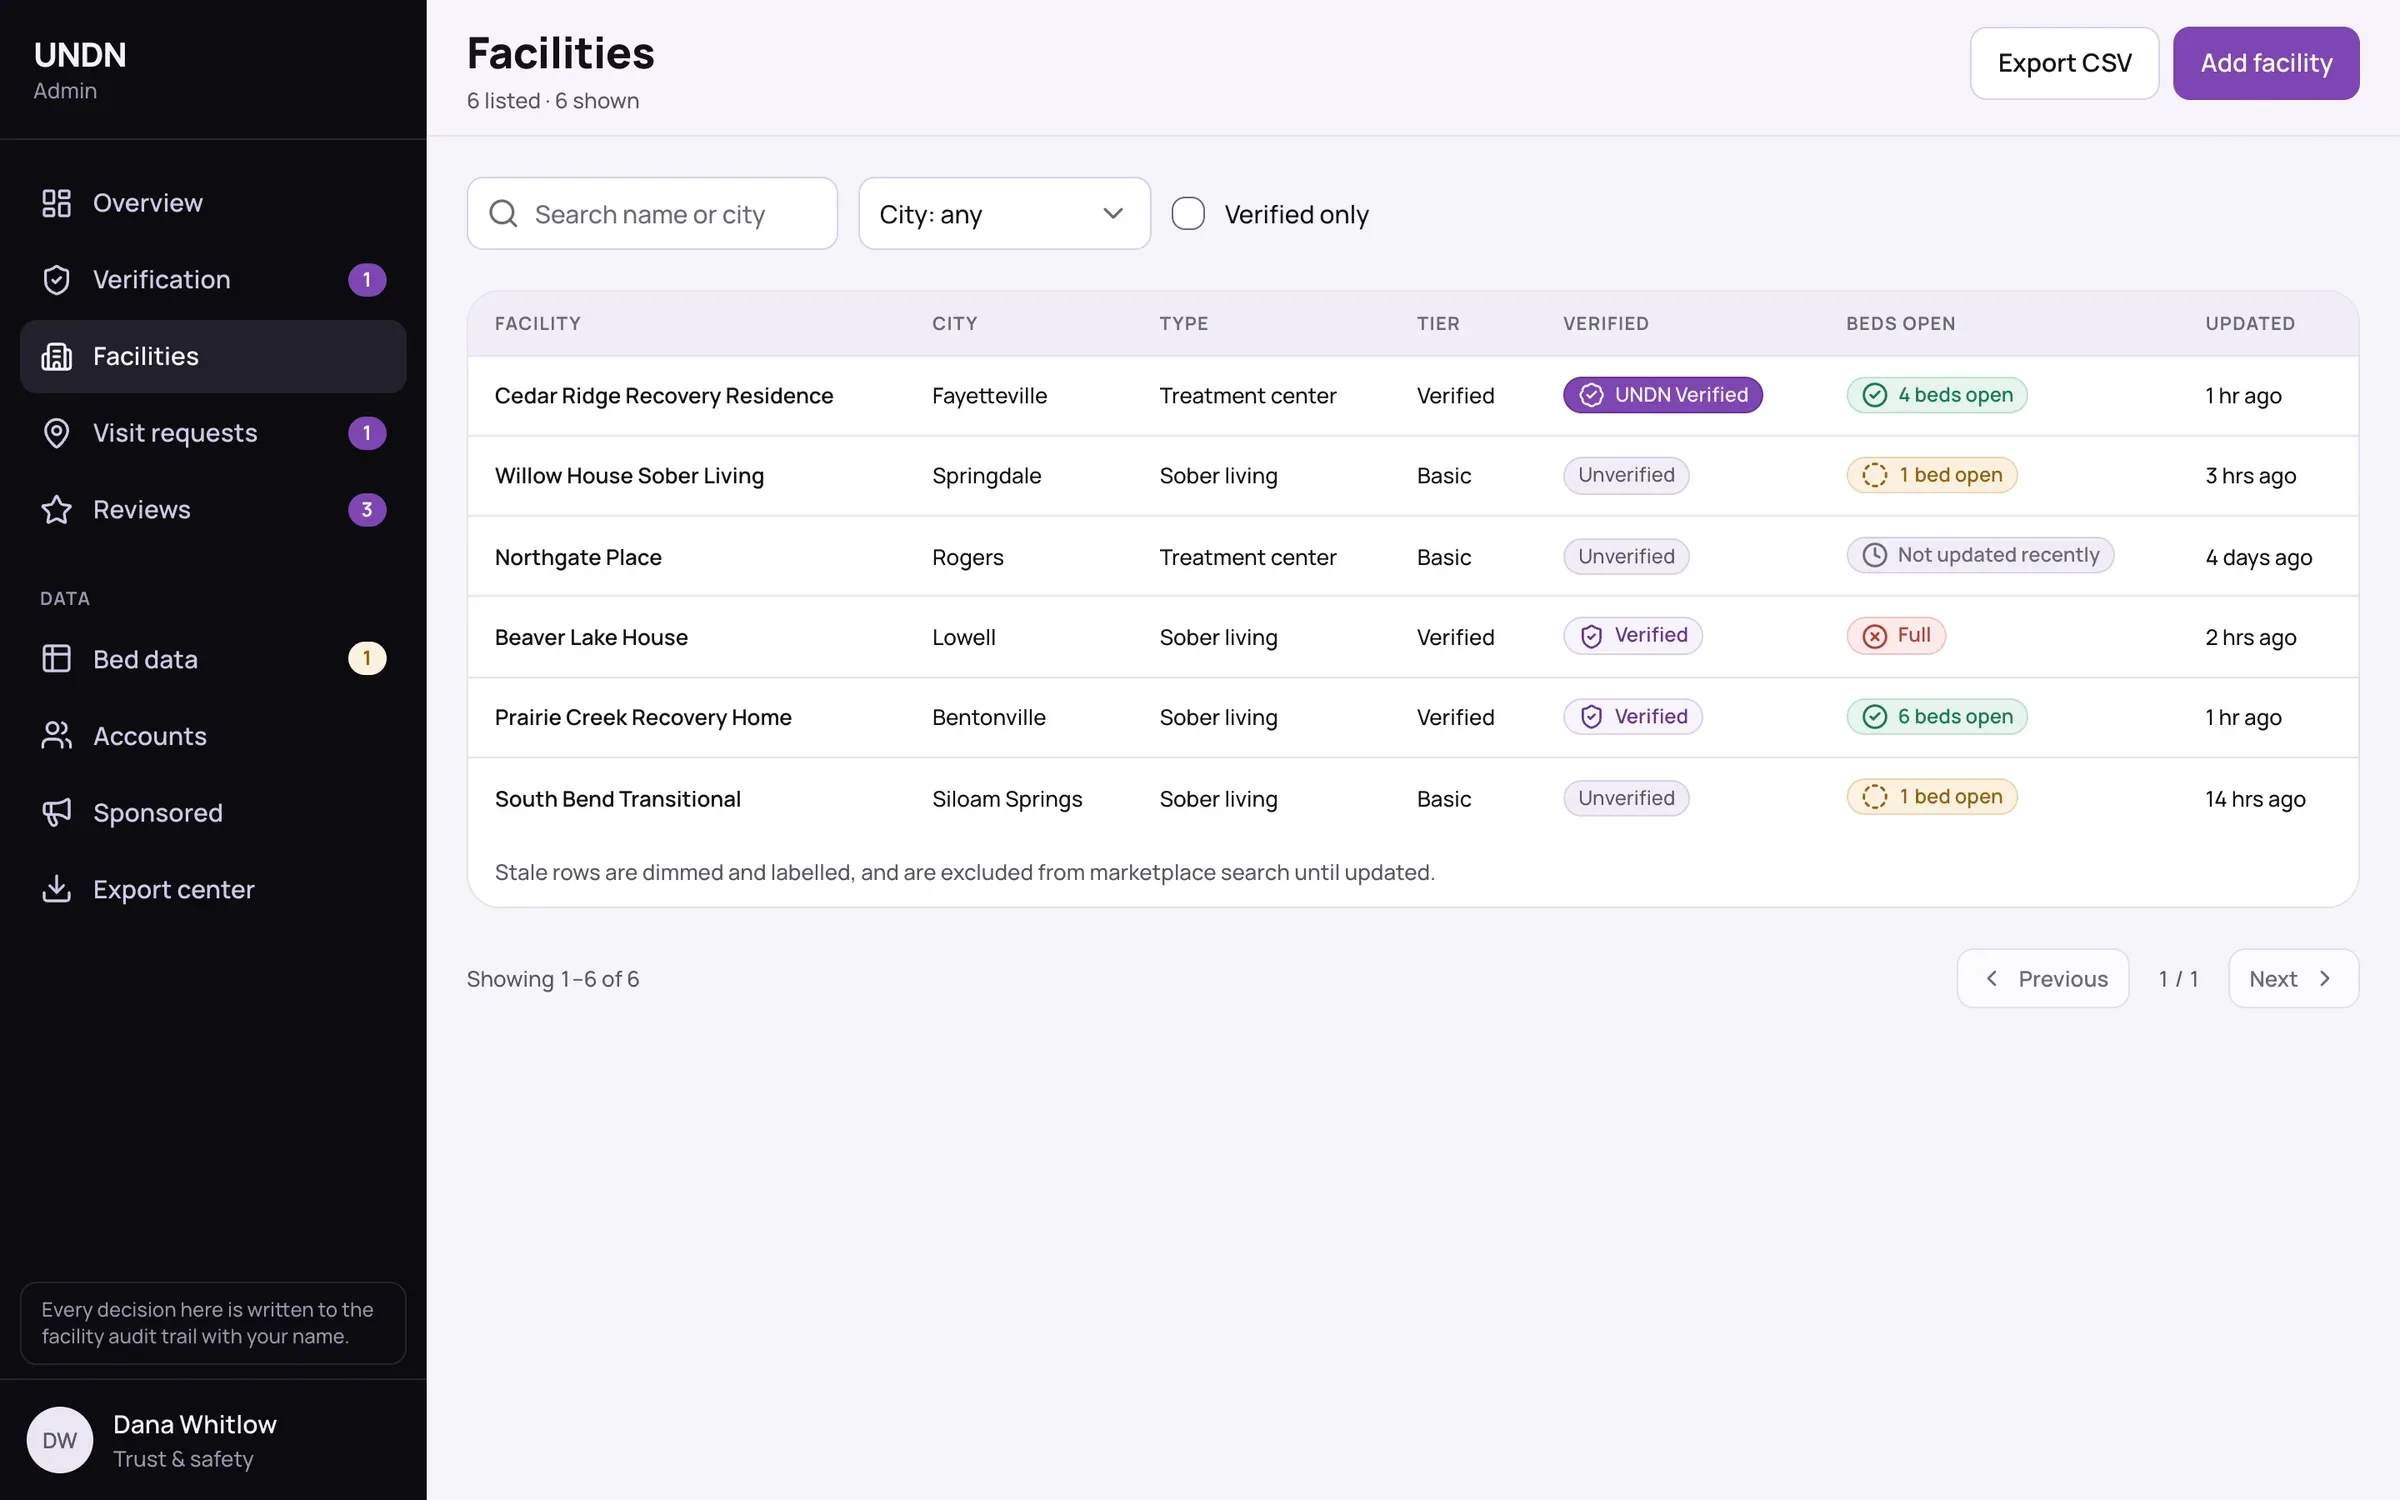Click the search magnifier icon
Viewport: 2400px width, 1500px height.
click(x=503, y=214)
